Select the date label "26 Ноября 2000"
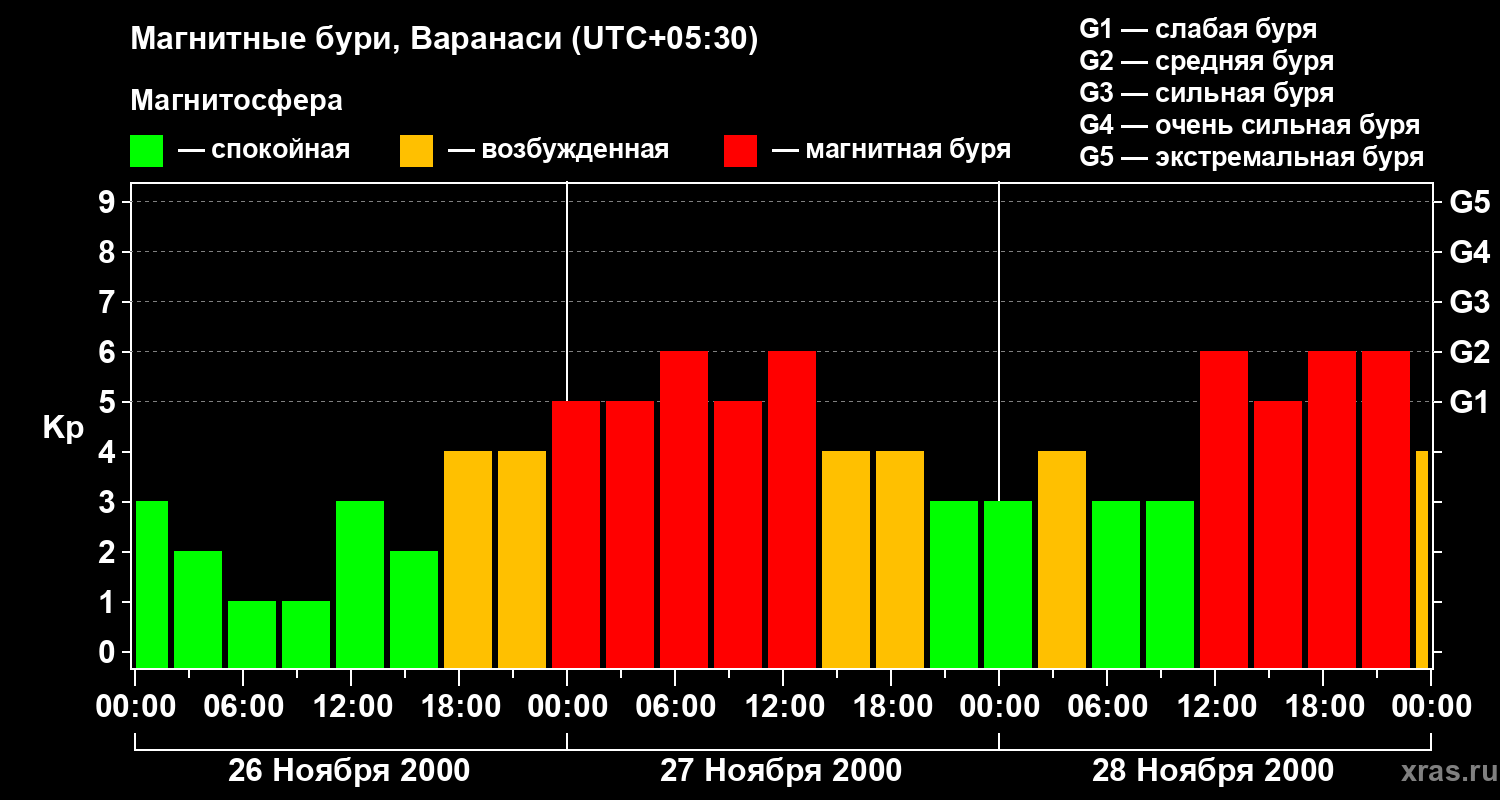Image resolution: width=1500 pixels, height=800 pixels. [x=349, y=771]
